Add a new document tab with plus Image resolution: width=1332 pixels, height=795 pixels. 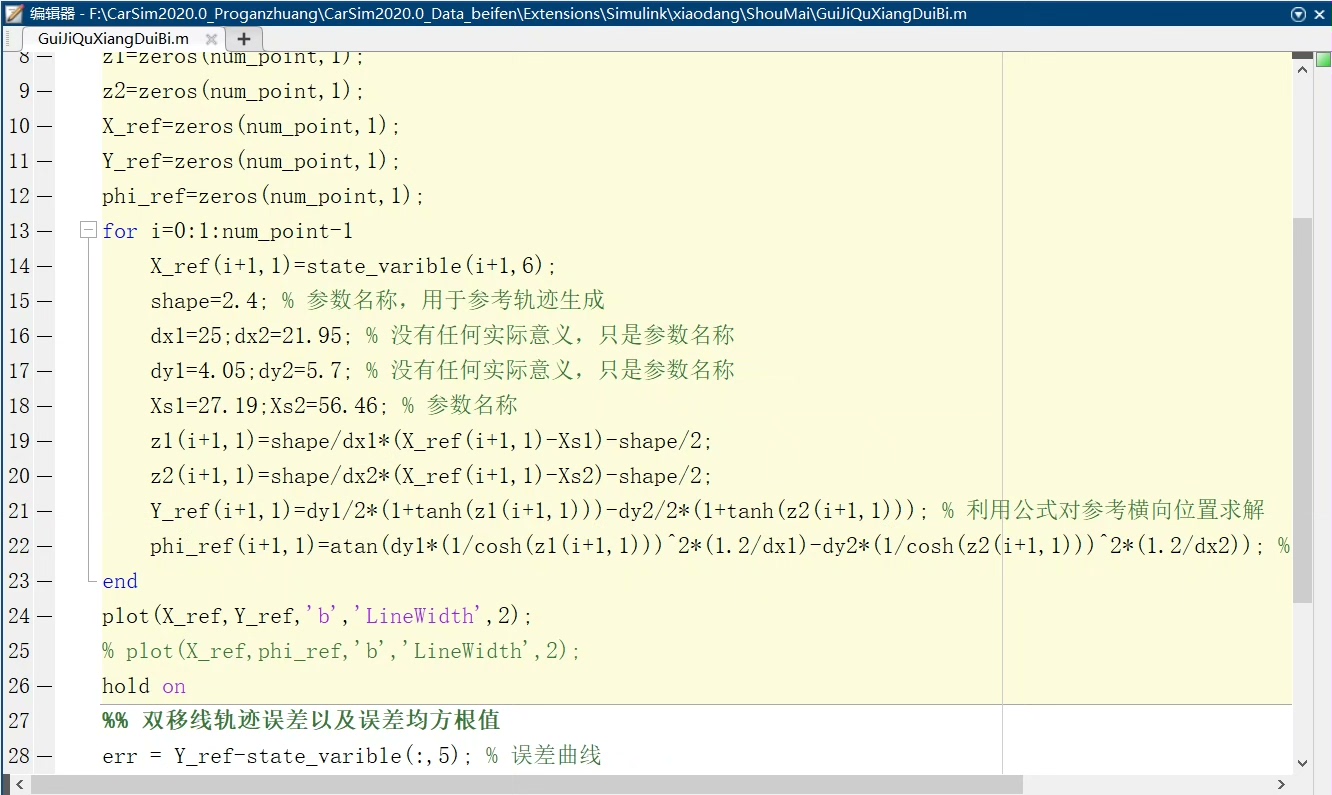tap(244, 39)
